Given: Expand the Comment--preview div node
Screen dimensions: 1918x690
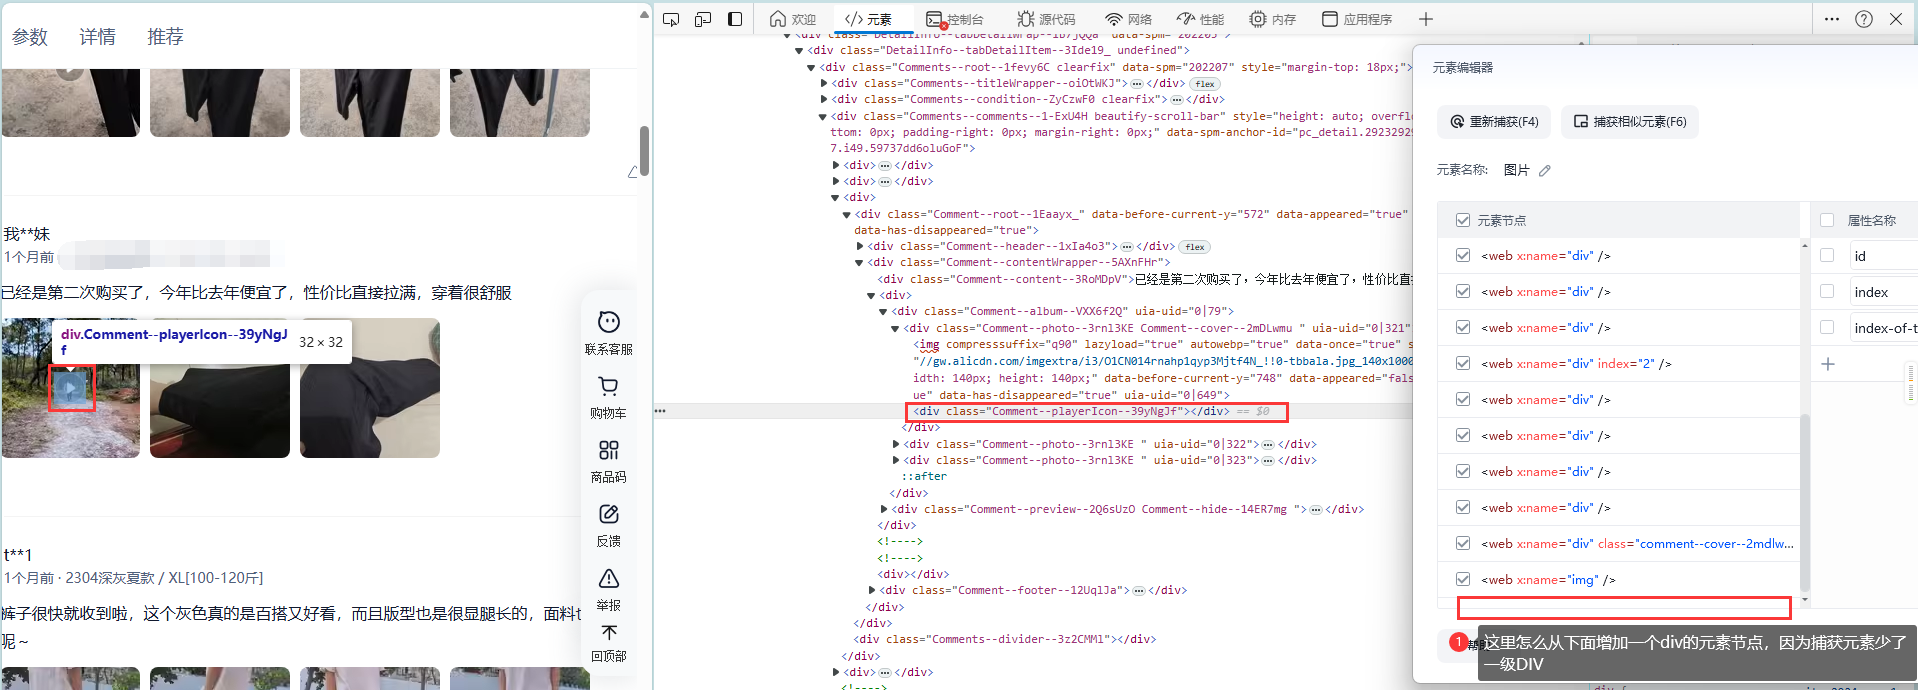Looking at the screenshot, I should pyautogui.click(x=884, y=509).
